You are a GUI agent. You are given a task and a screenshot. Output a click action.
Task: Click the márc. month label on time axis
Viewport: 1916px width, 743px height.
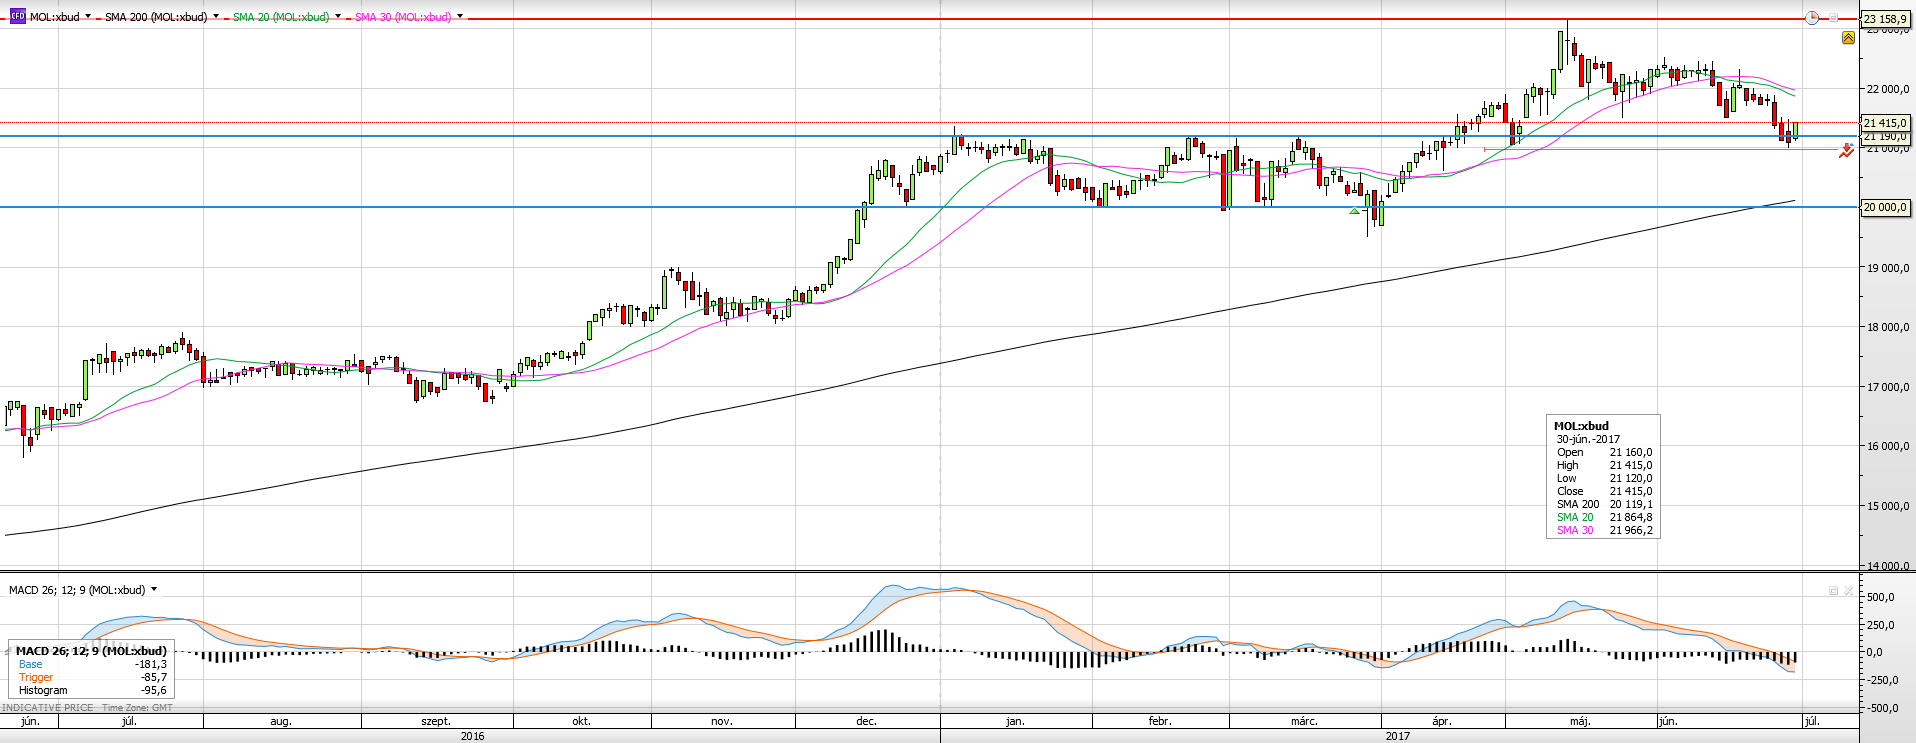point(1304,721)
